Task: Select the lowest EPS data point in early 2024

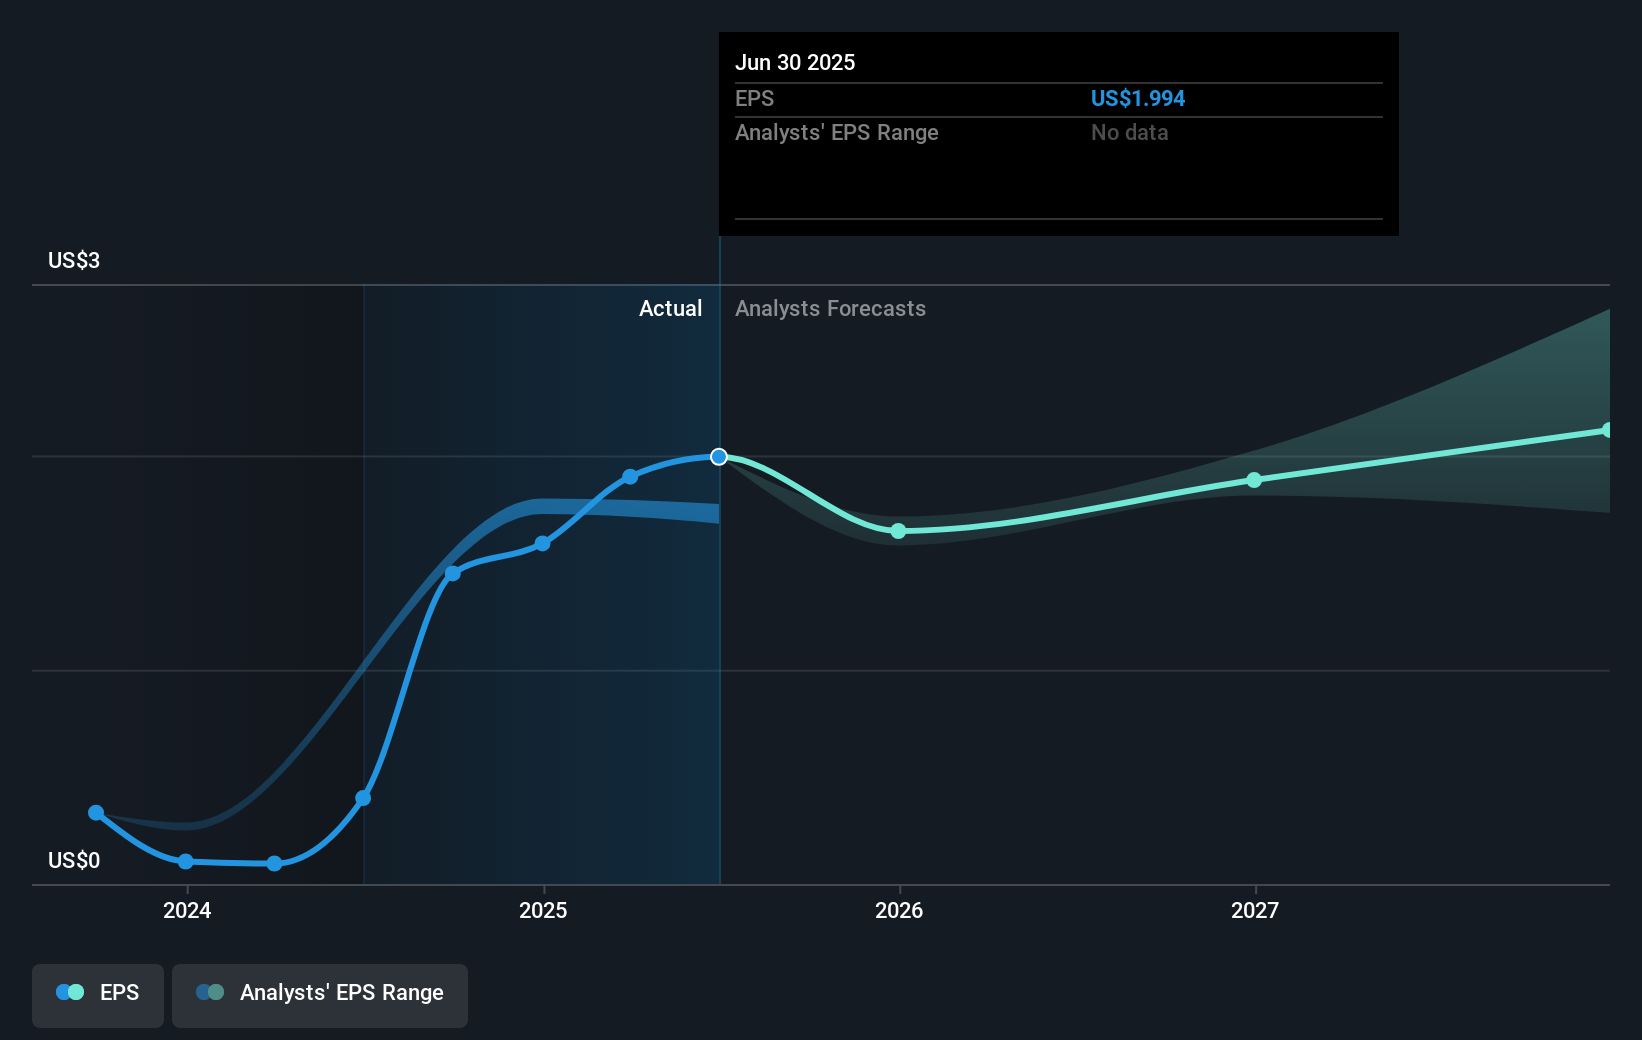Action: coord(275,863)
